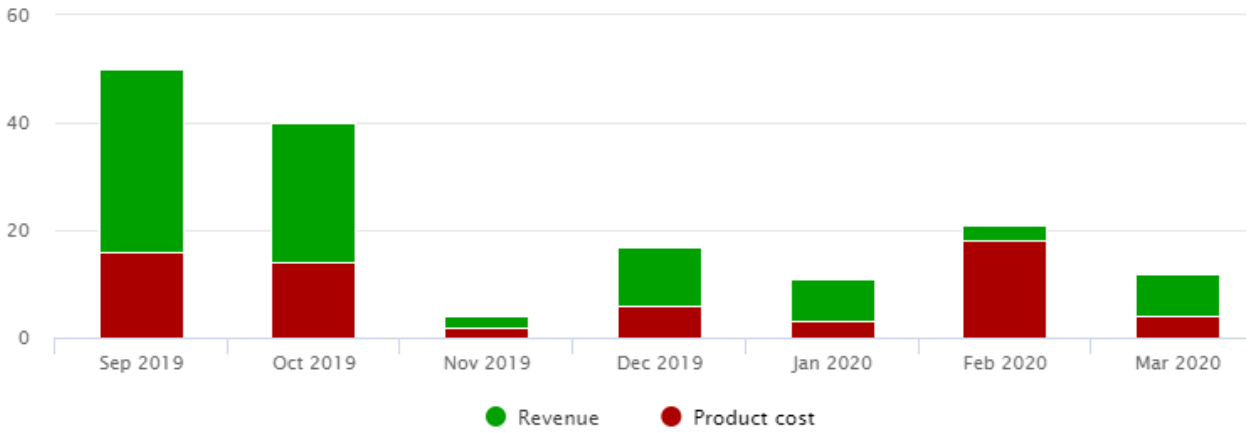Select the Dec 2019 red Product cost segment
This screenshot has height=433, width=1255.
click(659, 322)
